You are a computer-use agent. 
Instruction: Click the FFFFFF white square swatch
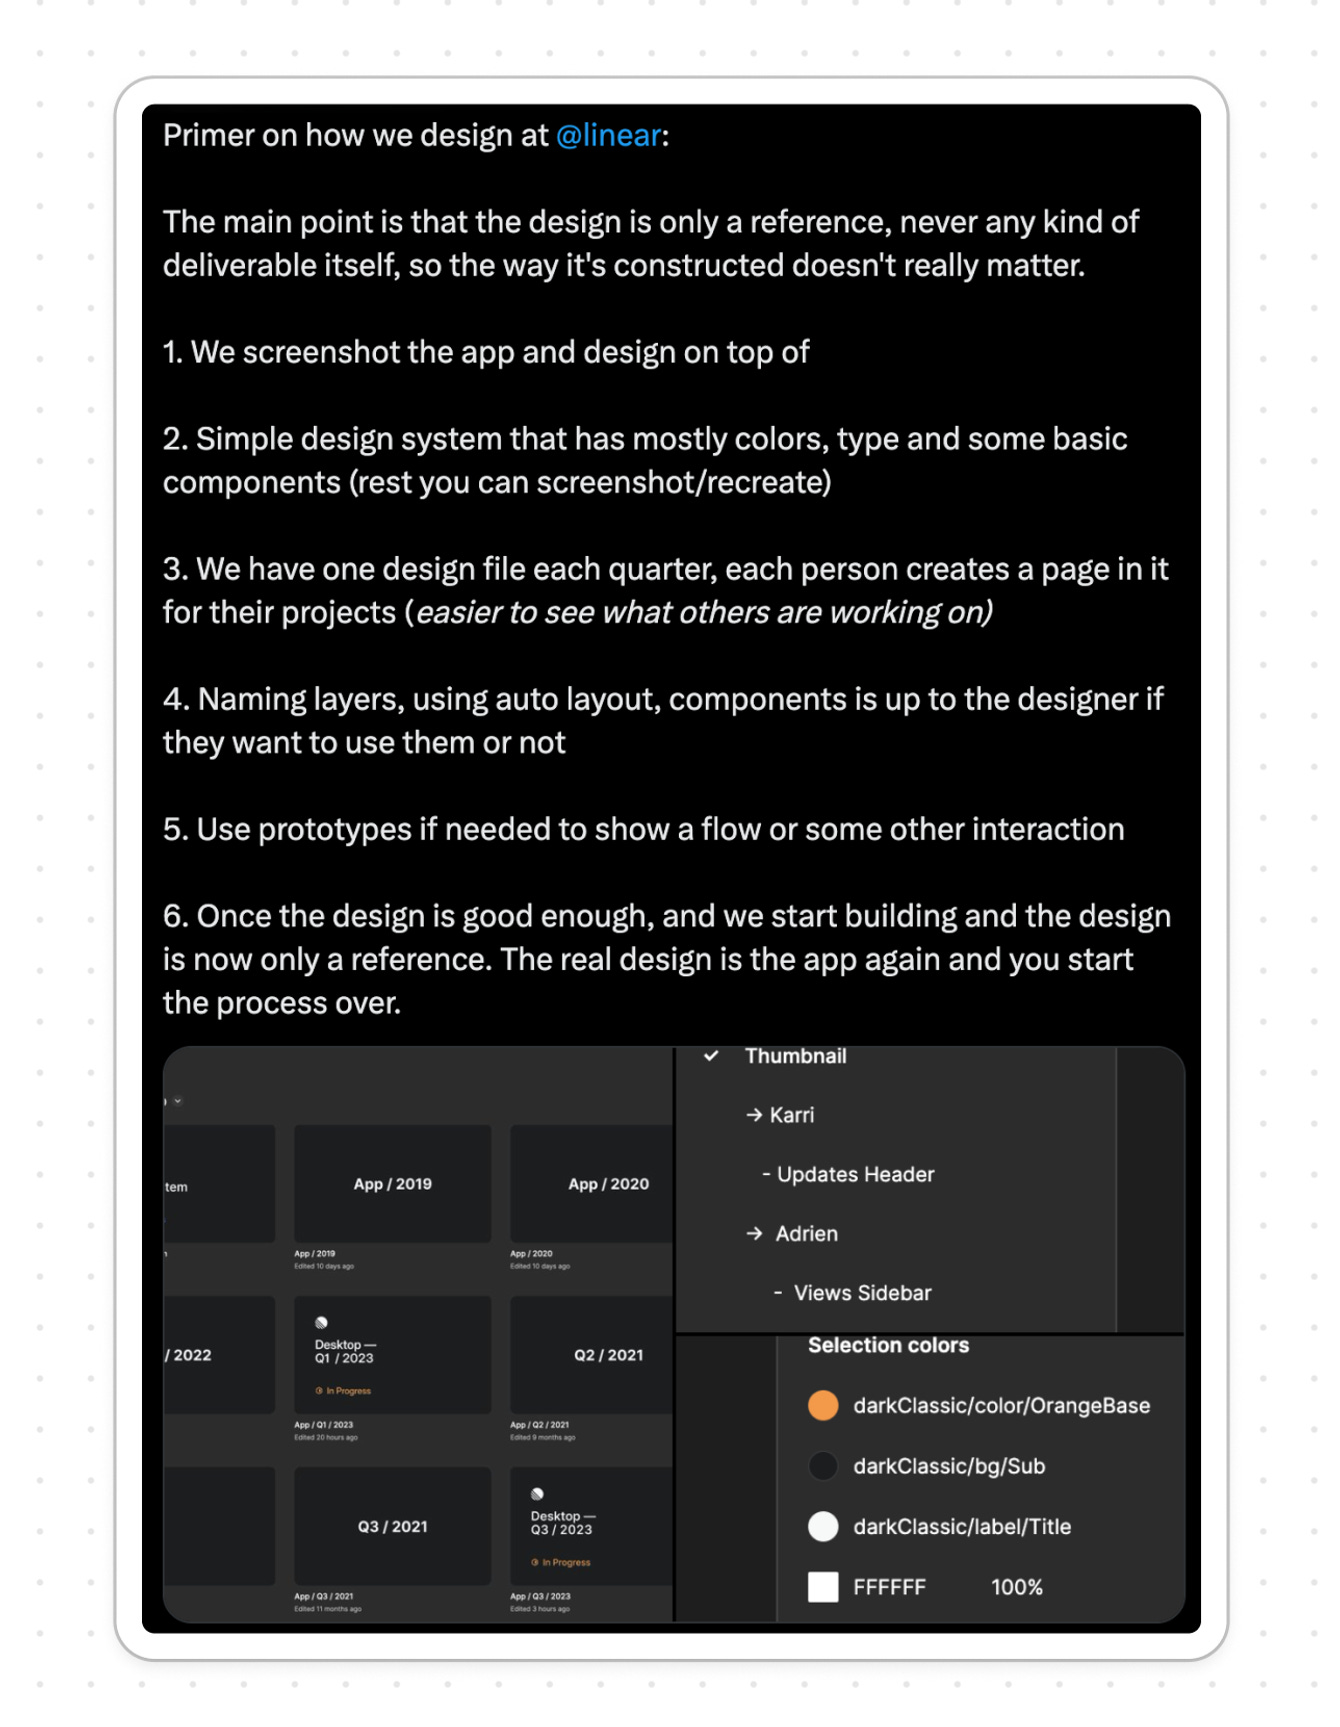(x=822, y=1587)
